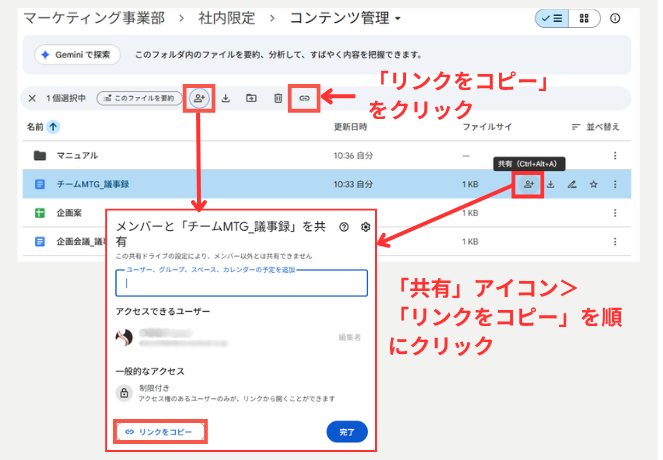
Task: Click the Gemini で探索 button
Action: pos(77,55)
